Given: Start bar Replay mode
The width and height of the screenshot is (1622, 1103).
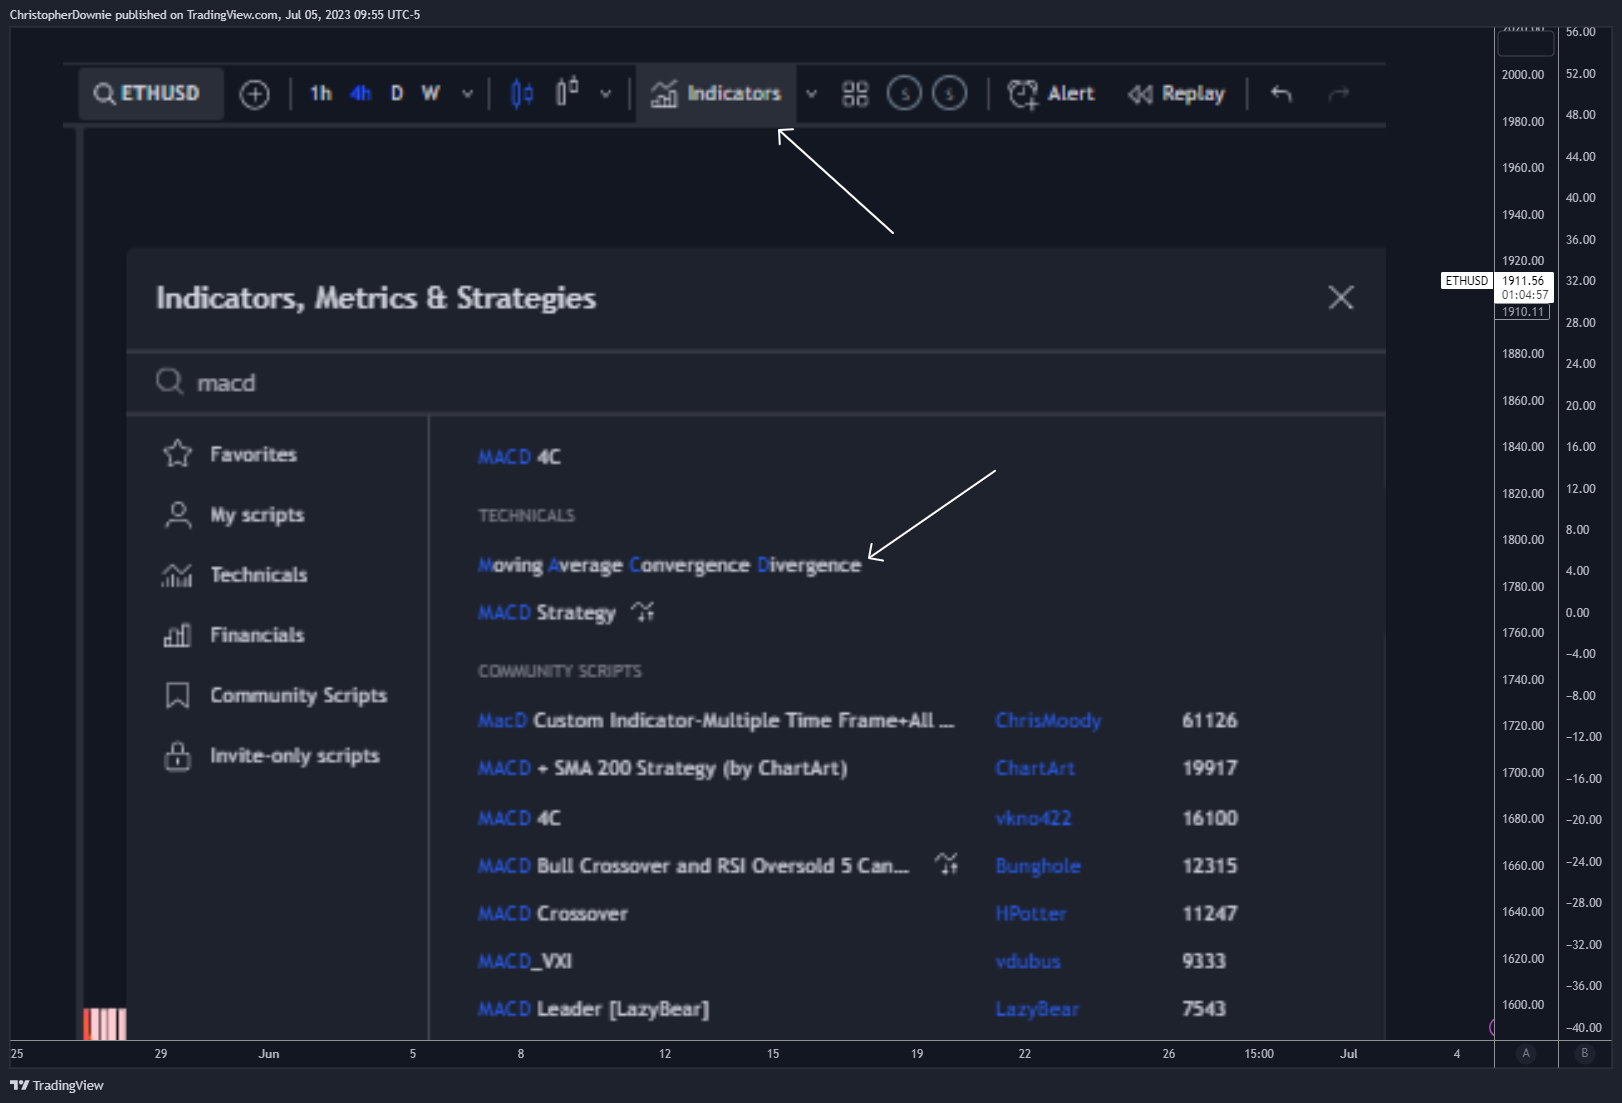Looking at the screenshot, I should [1176, 93].
